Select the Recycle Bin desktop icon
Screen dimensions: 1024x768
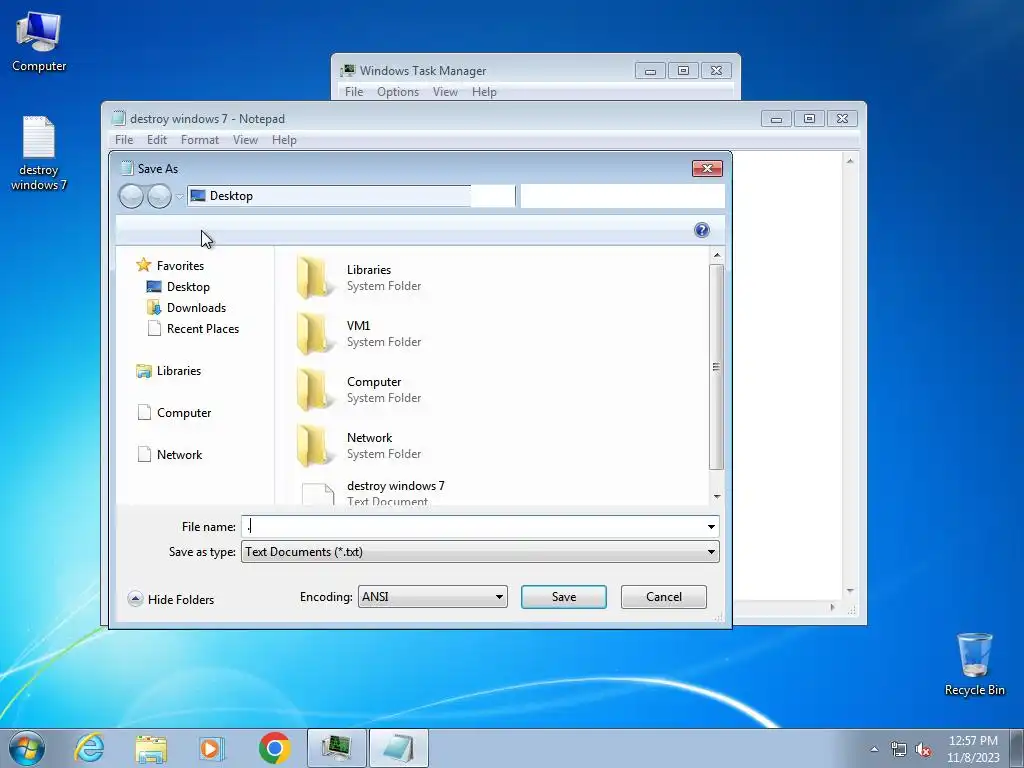coord(974,664)
